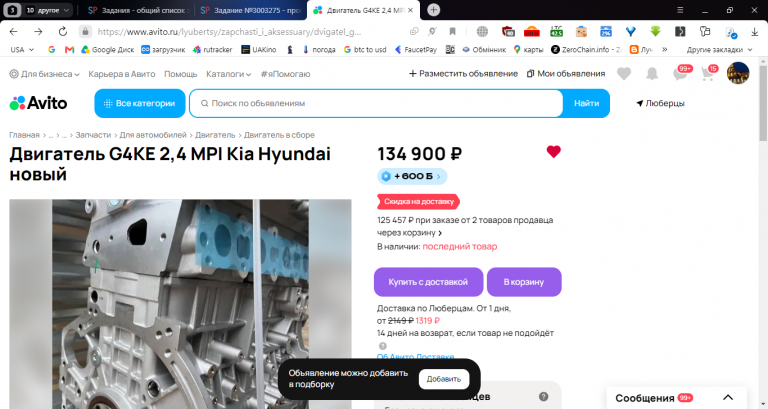The width and height of the screenshot is (768, 409).
Task: Switch to 'Задания - общий список' tab
Action: (137, 10)
